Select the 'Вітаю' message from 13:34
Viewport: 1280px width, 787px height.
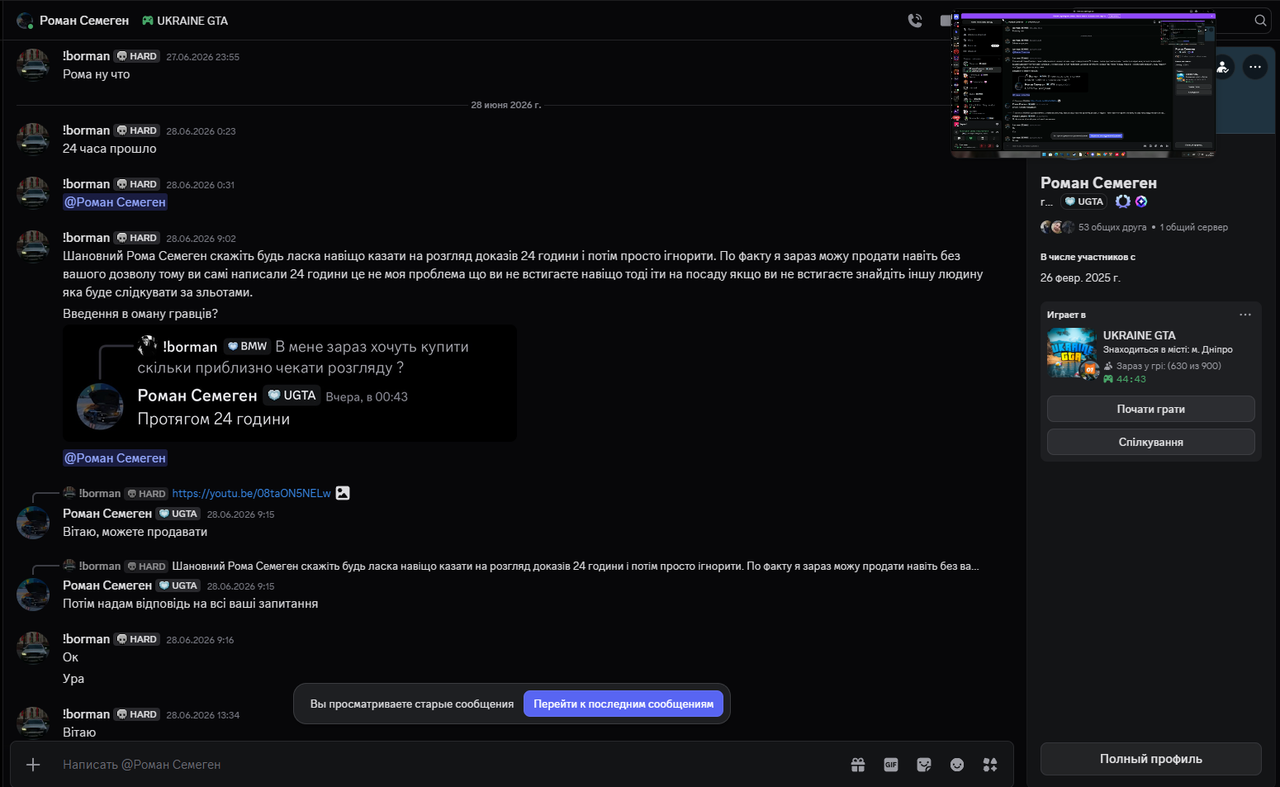point(79,732)
